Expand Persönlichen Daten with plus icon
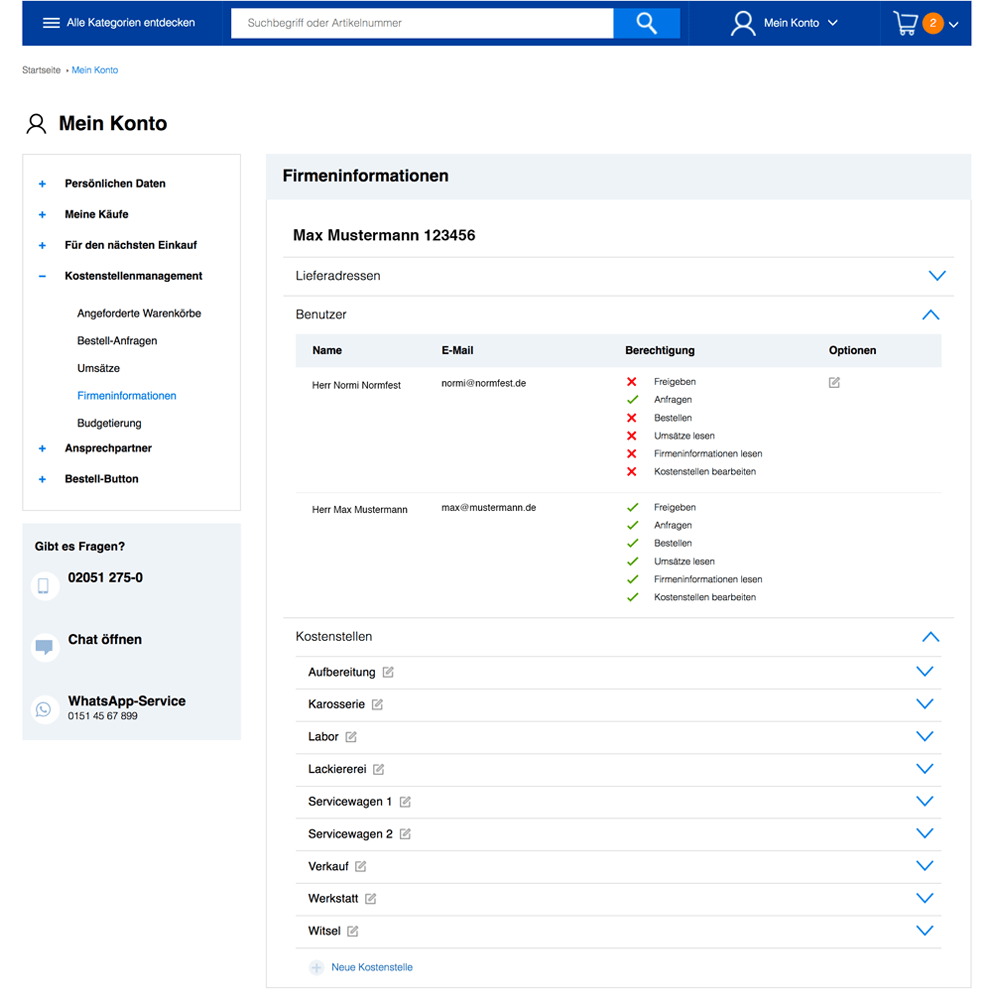 tap(42, 184)
